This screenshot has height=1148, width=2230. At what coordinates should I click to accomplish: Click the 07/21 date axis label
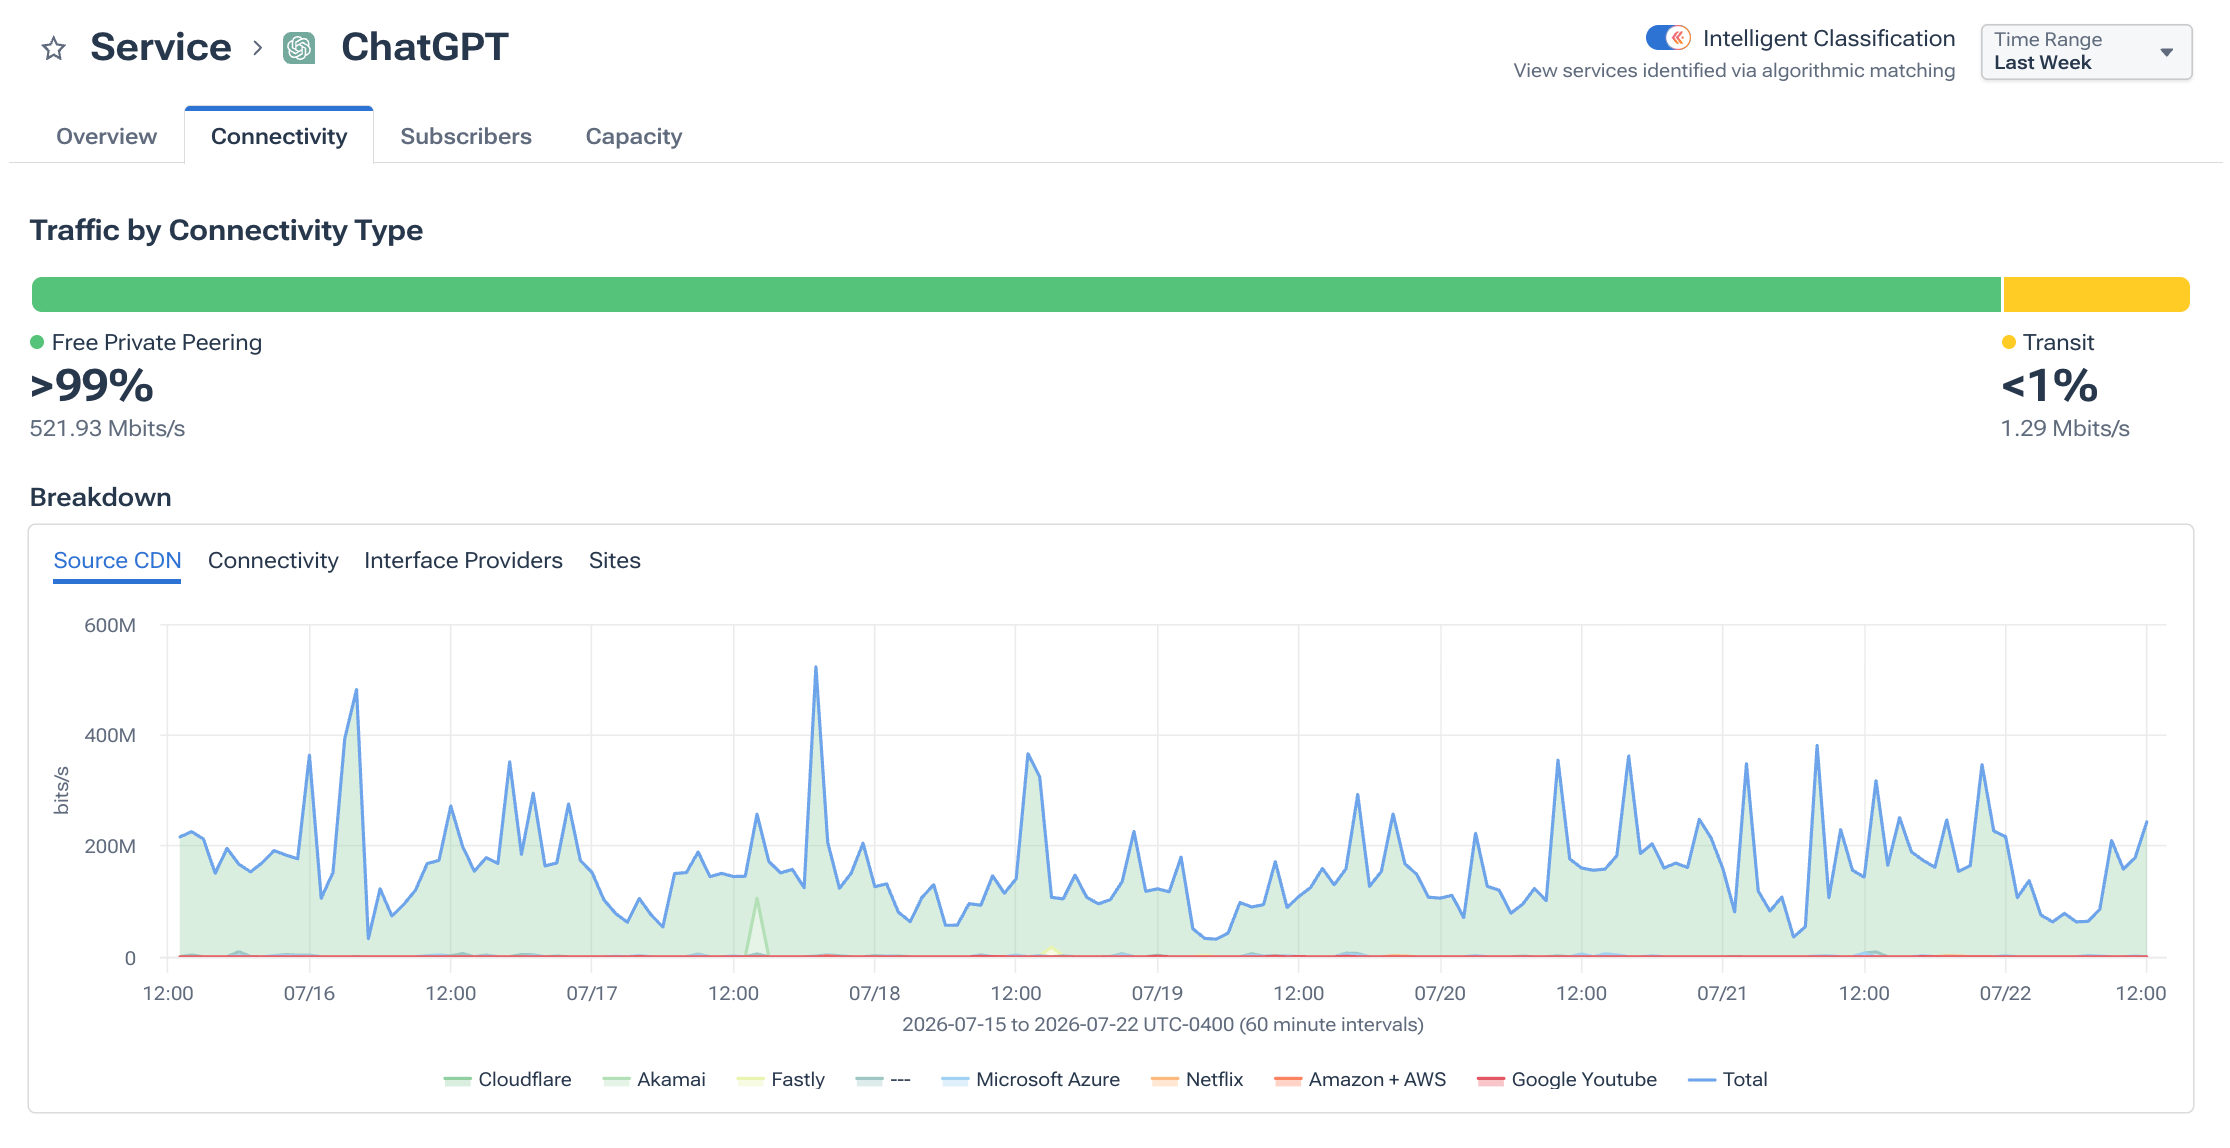click(x=1722, y=993)
